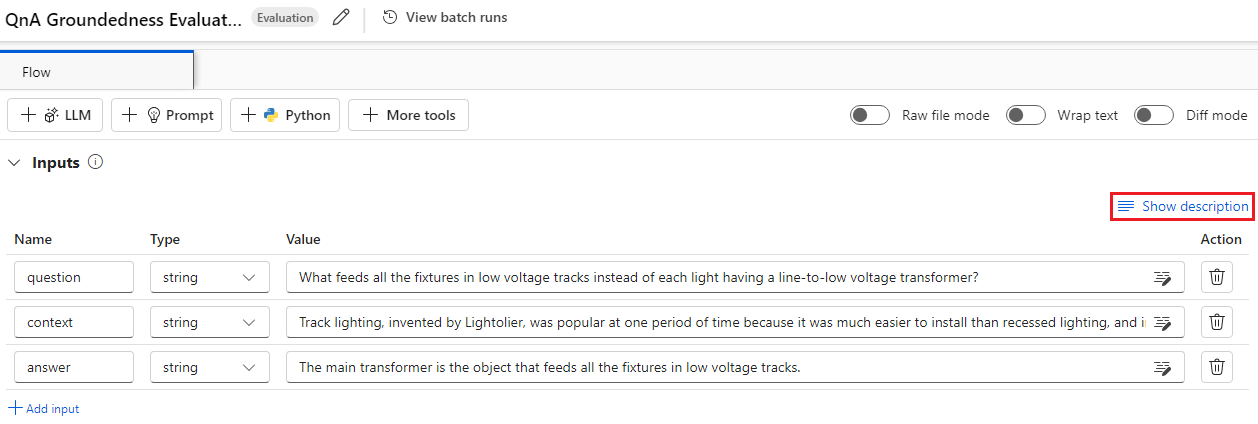Add a Python tool node

click(x=286, y=115)
